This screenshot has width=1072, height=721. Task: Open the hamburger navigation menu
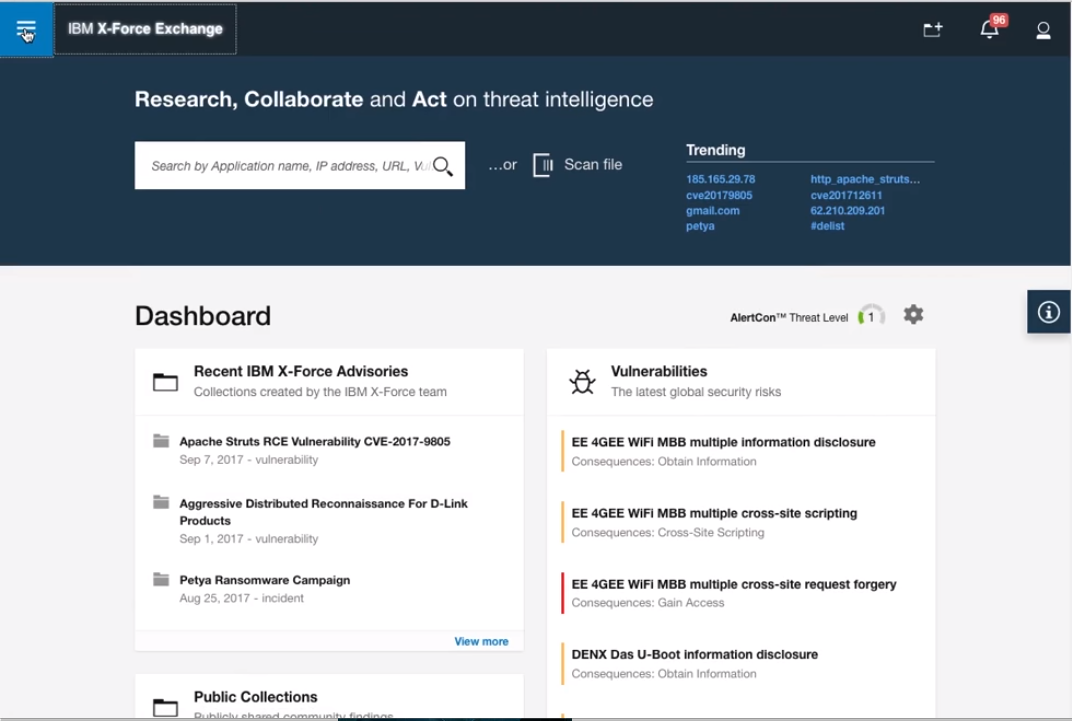click(x=26, y=30)
